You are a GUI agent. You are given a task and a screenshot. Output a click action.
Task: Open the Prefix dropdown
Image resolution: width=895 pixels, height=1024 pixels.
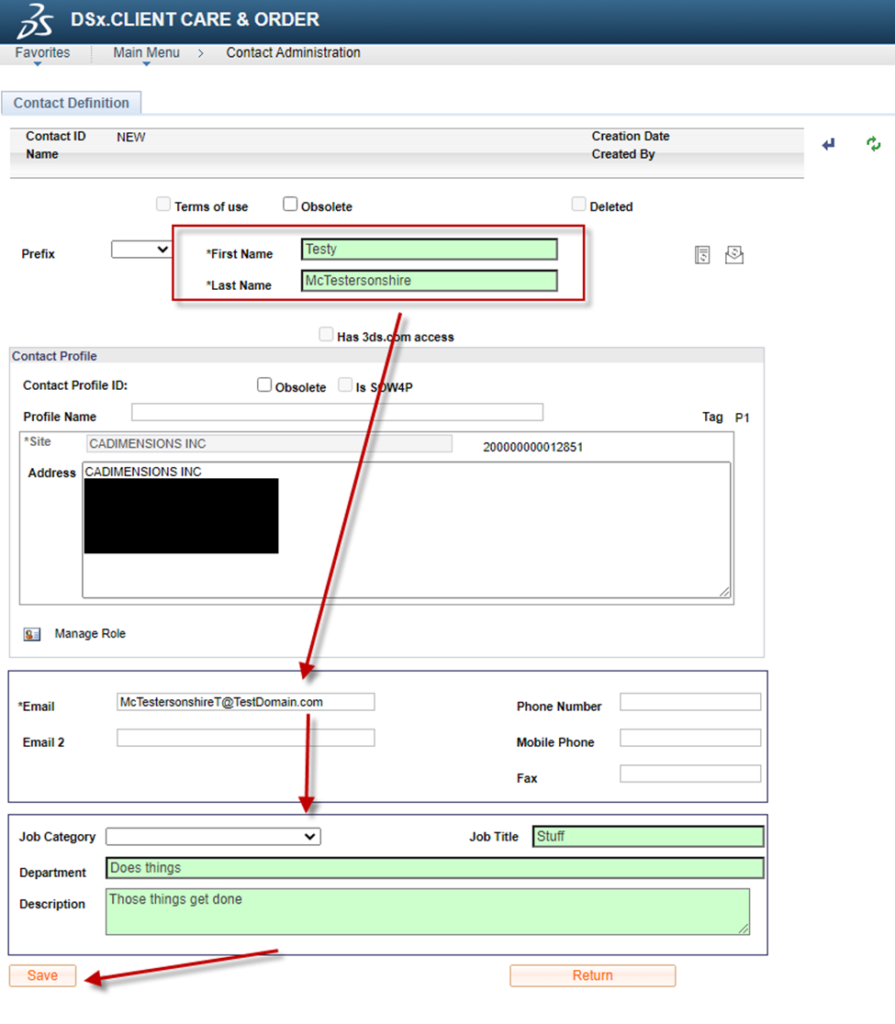(141, 249)
